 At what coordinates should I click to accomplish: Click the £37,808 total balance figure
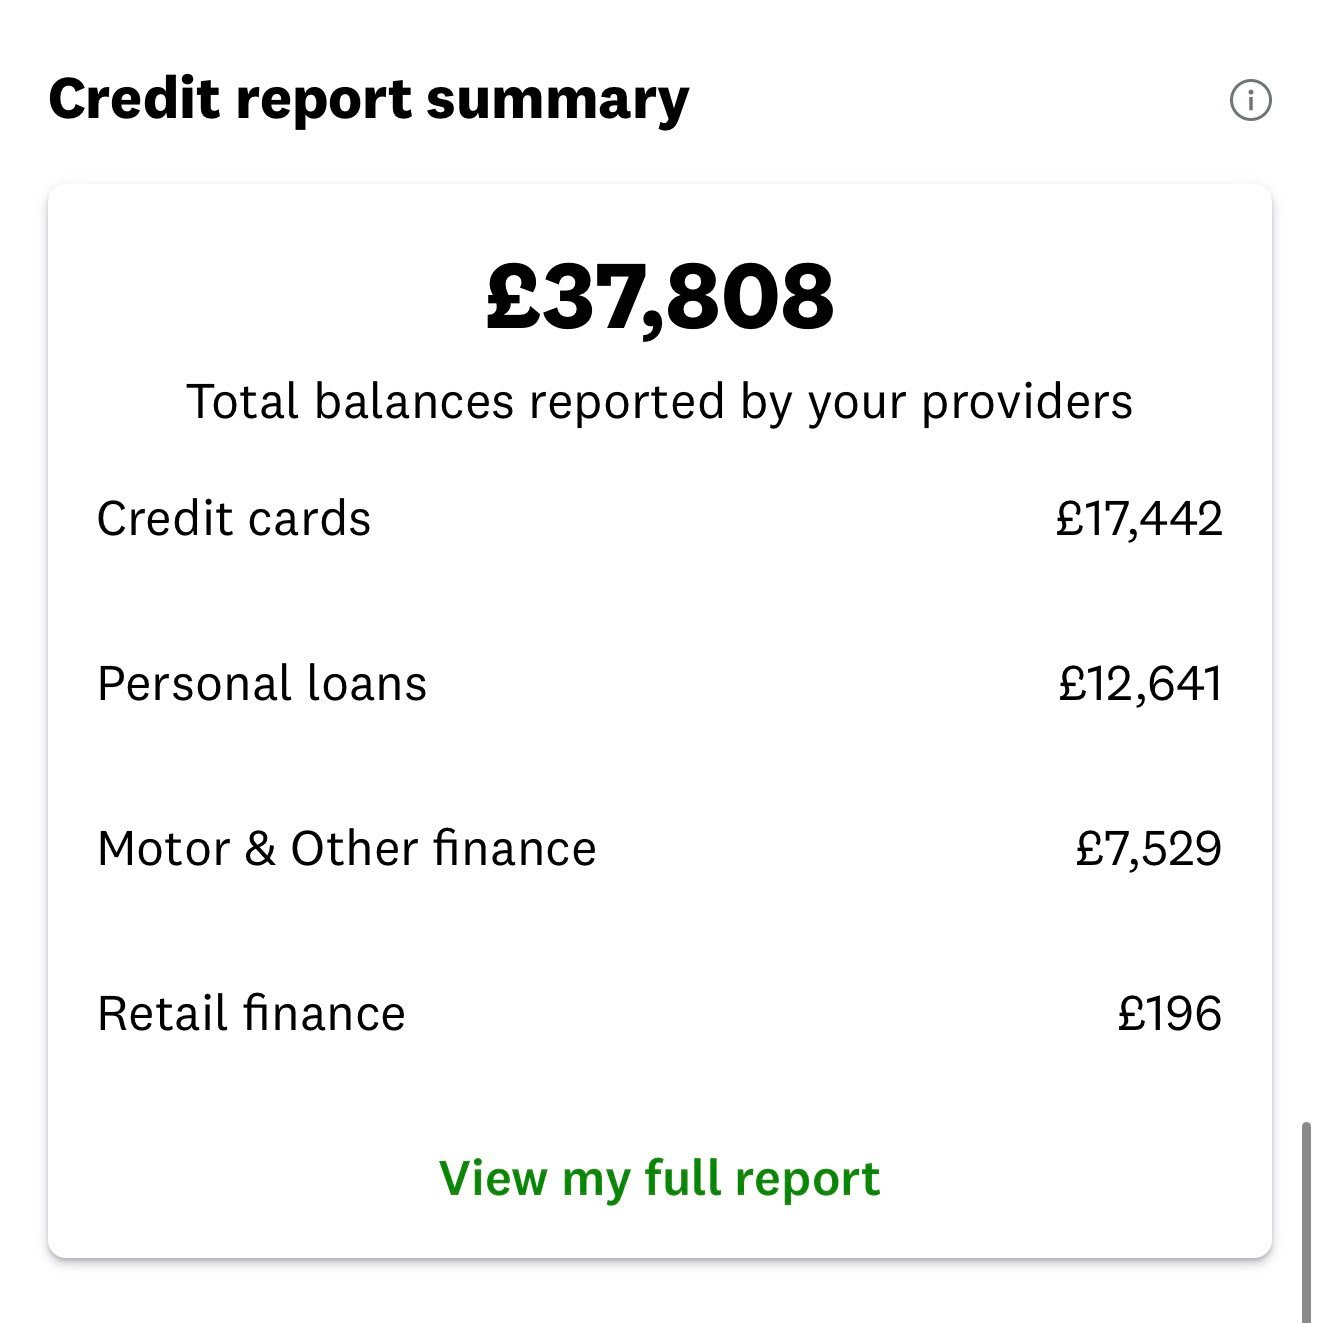click(x=660, y=298)
